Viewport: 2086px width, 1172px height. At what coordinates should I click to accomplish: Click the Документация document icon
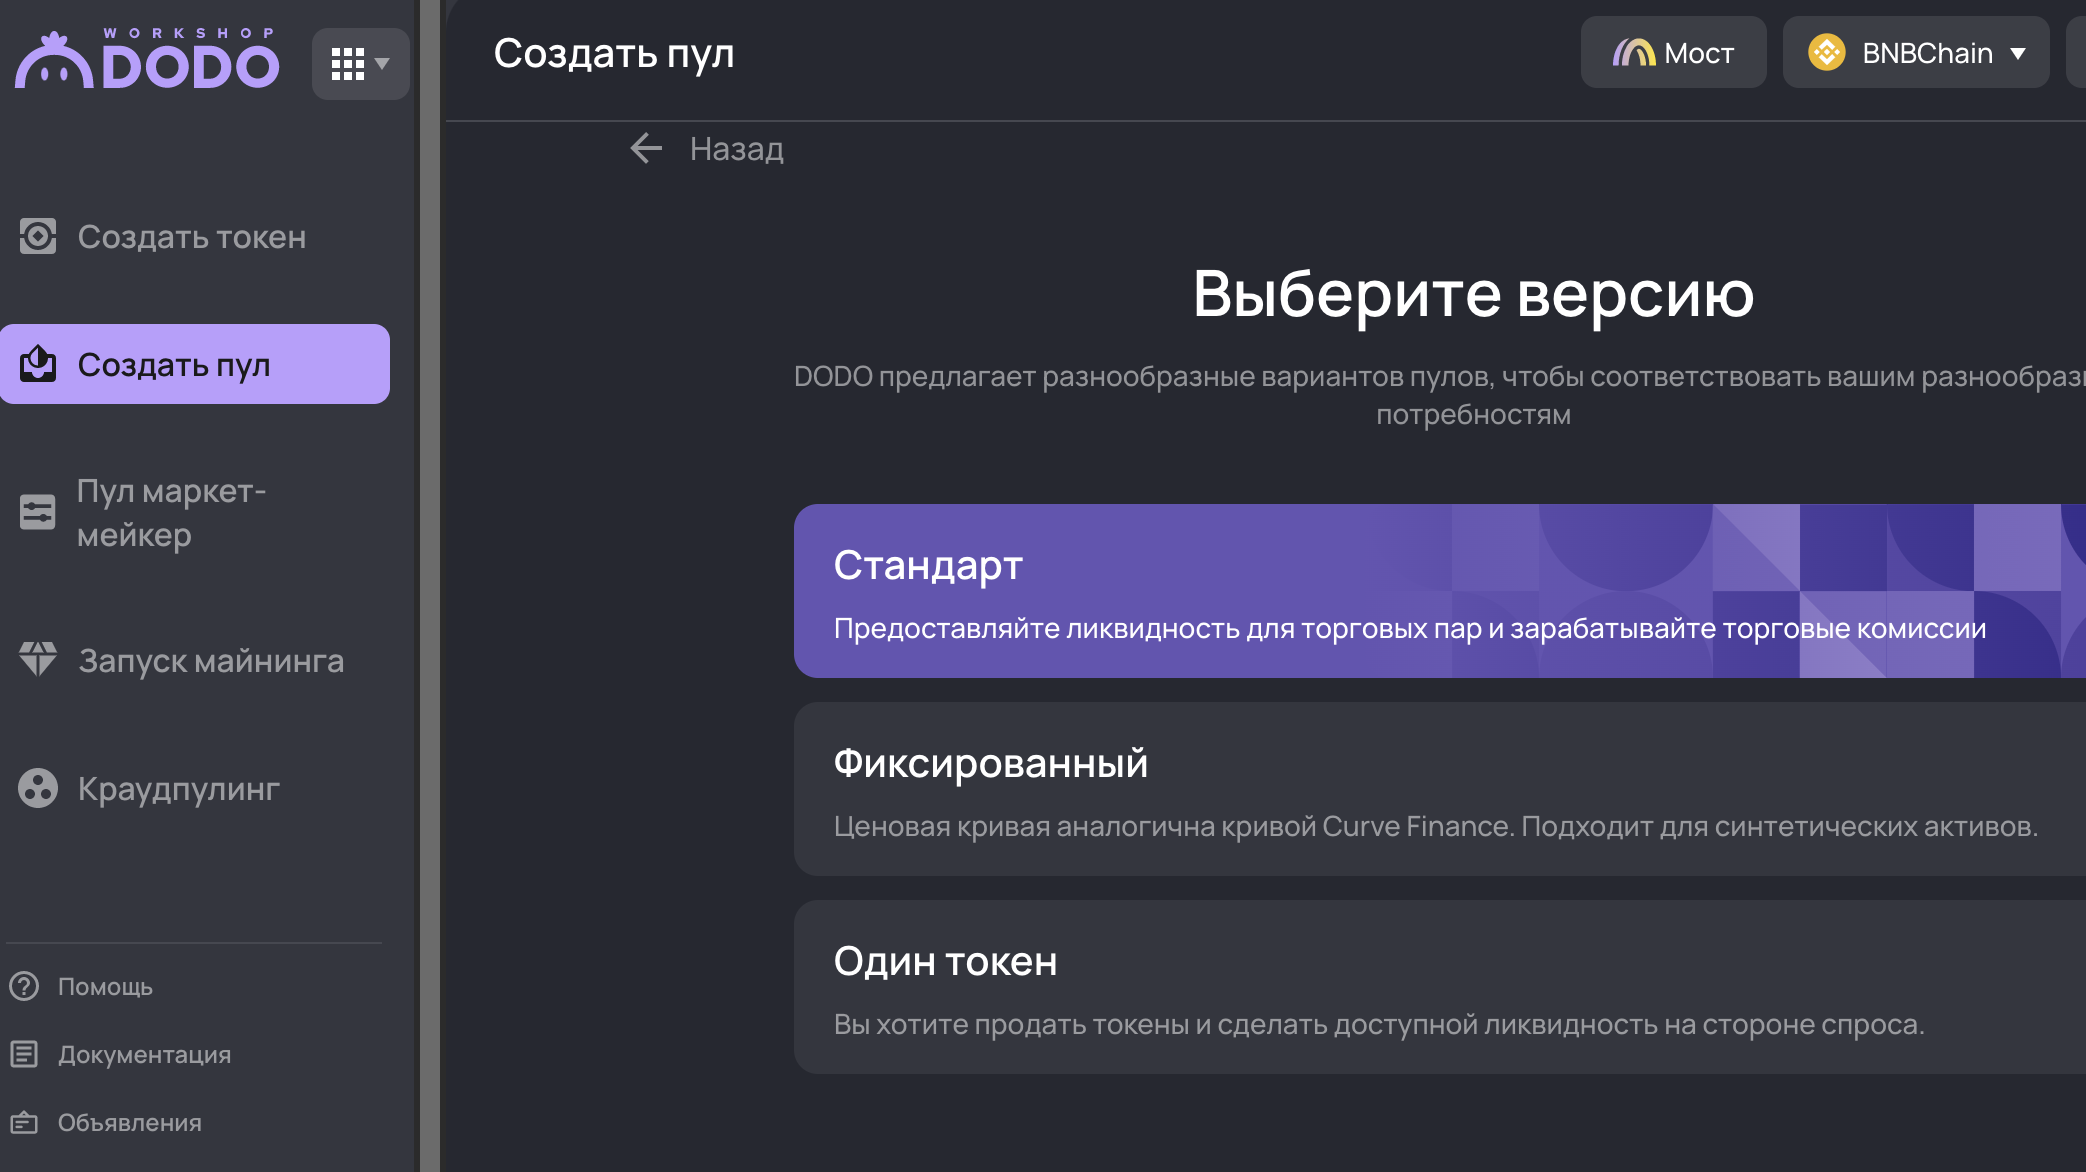point(24,1054)
